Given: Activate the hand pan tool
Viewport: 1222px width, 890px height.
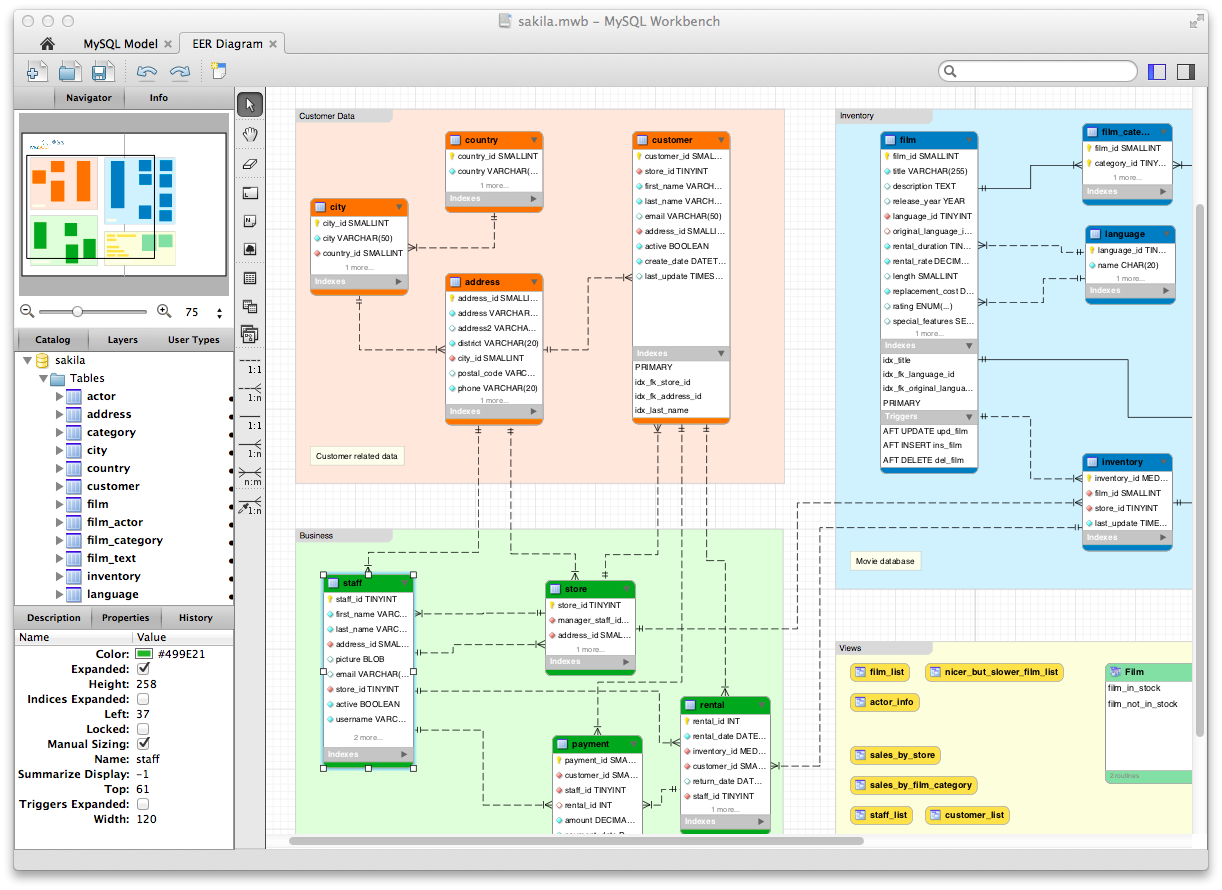Looking at the screenshot, I should coord(250,133).
